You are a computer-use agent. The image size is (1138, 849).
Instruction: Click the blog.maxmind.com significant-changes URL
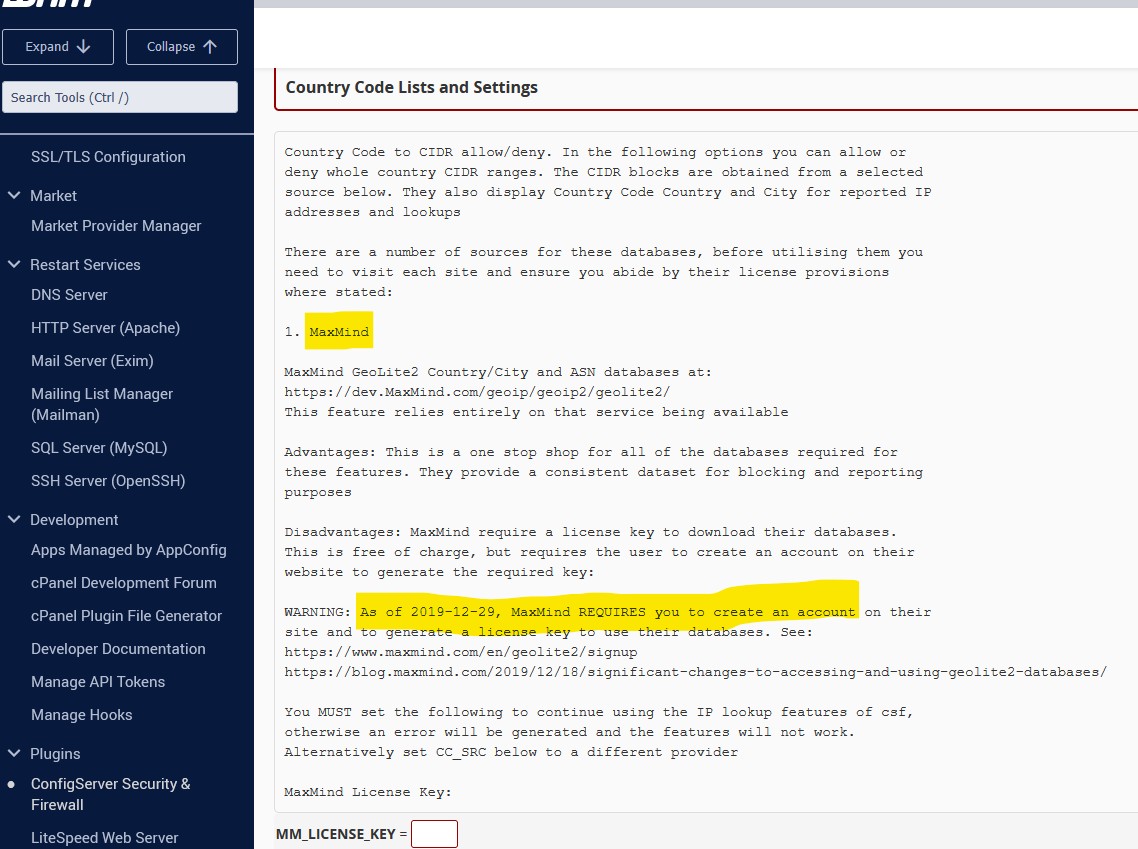pyautogui.click(x=695, y=672)
